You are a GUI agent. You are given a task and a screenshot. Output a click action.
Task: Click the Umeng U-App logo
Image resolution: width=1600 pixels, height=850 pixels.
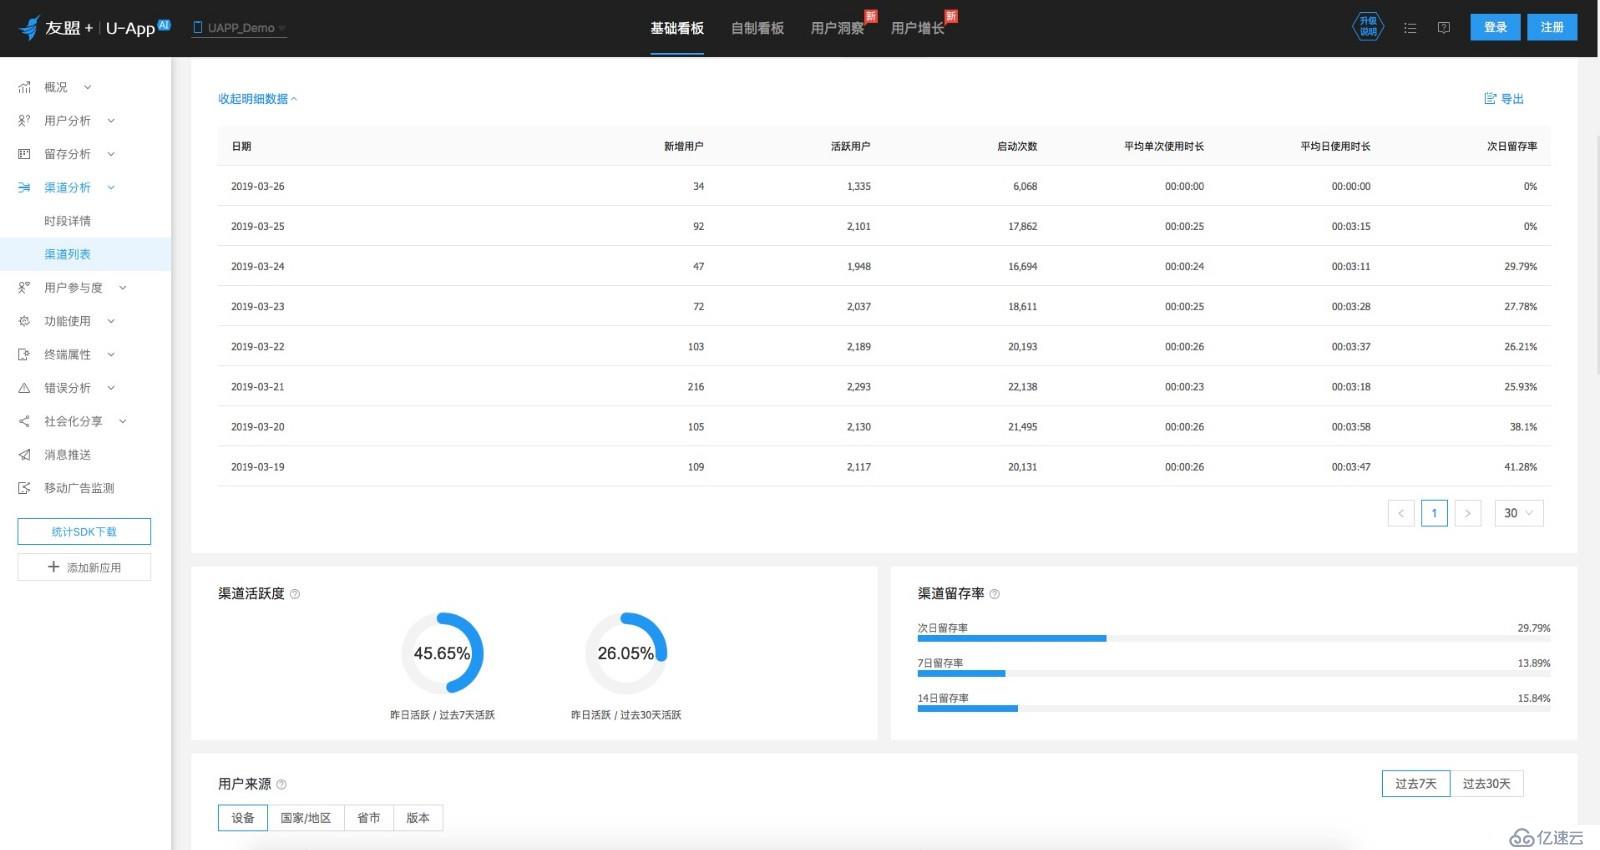[95, 28]
